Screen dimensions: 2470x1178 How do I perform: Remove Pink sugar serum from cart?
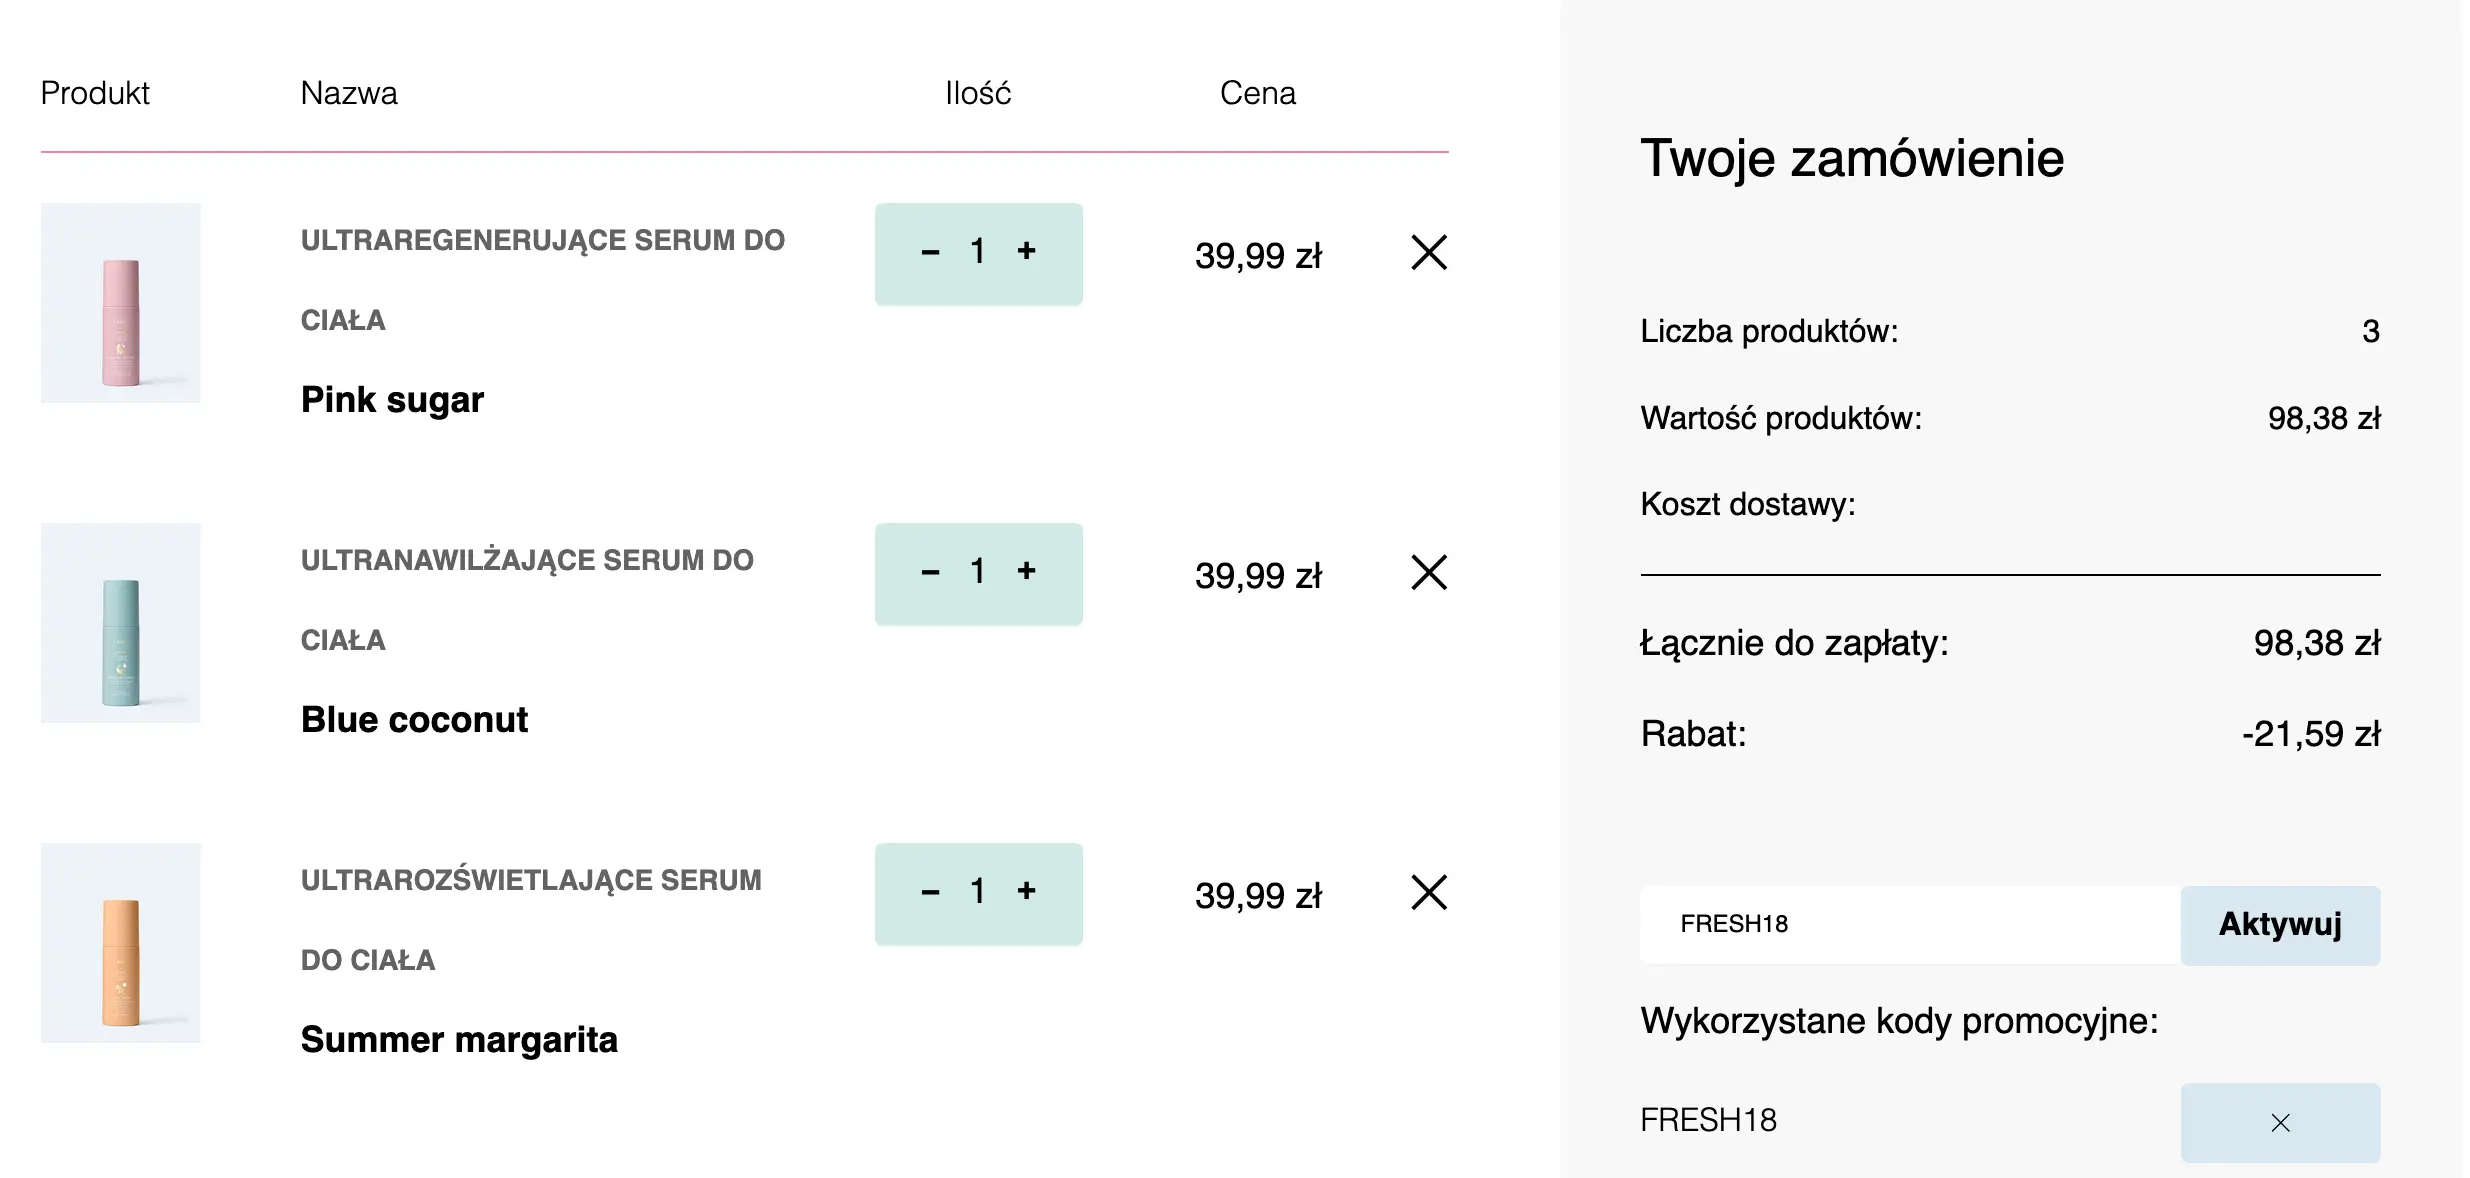1429,253
